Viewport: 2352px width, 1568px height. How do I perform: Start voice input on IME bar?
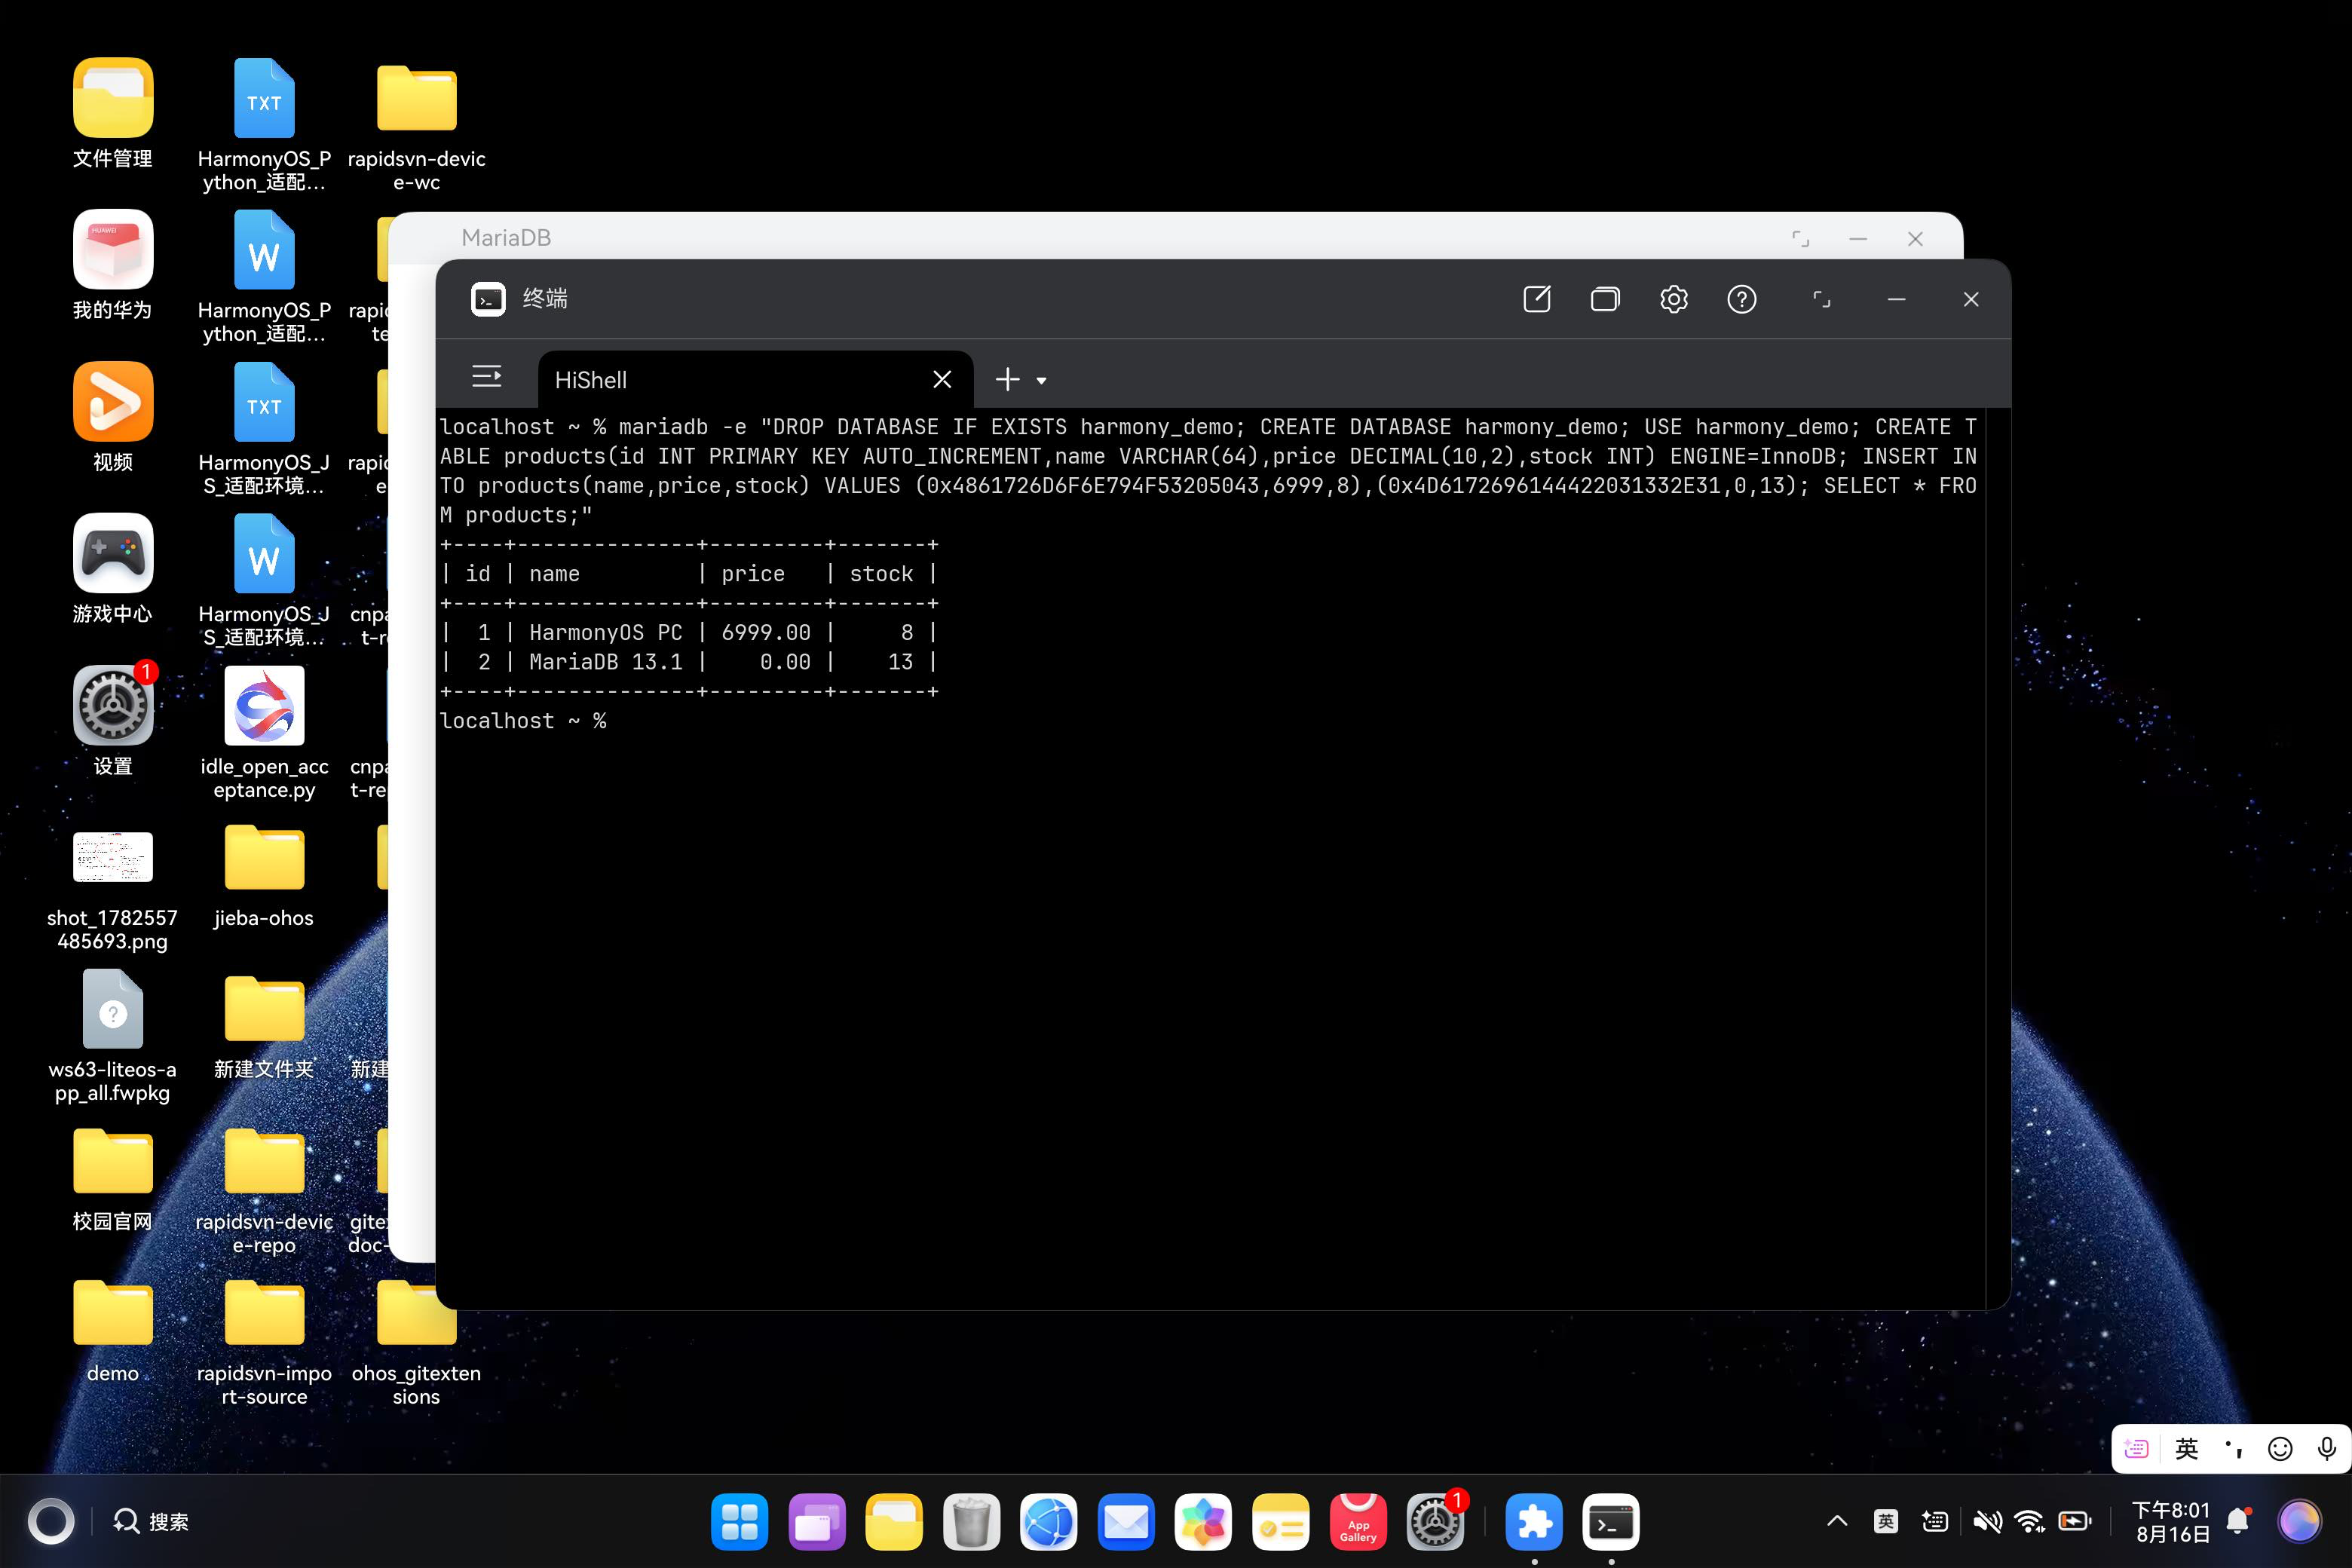[x=2327, y=1449]
